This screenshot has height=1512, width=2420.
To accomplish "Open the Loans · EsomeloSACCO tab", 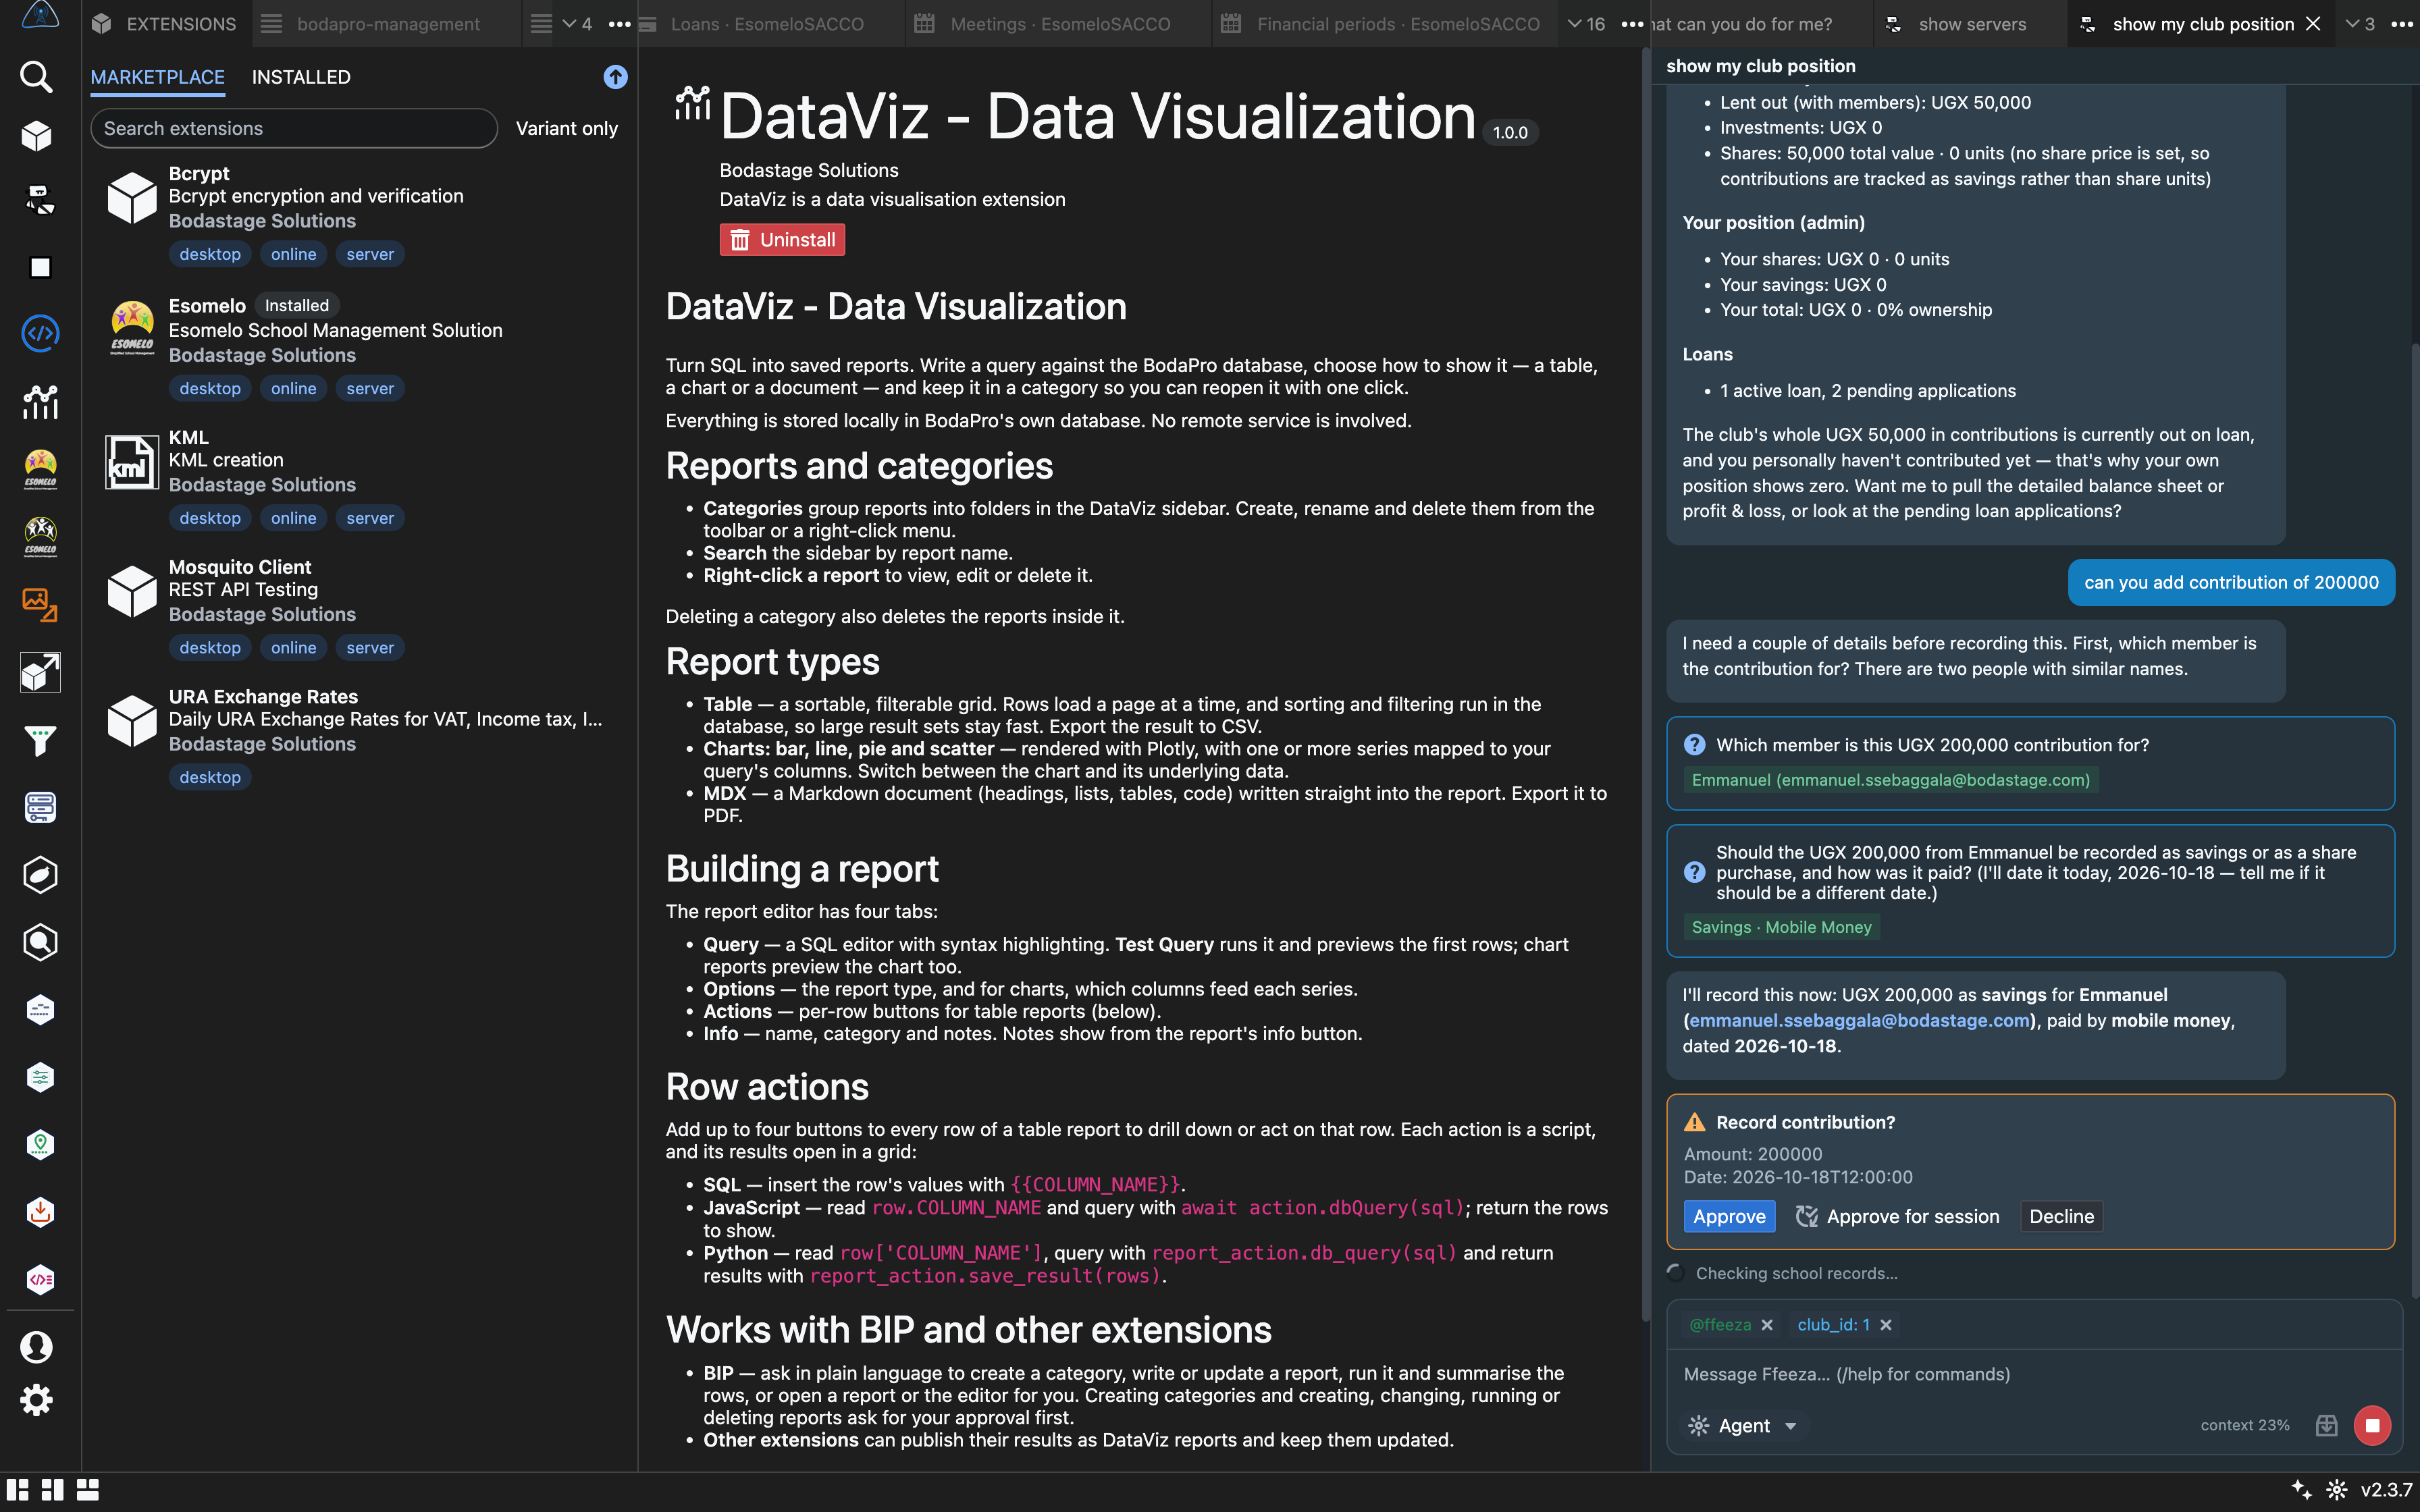I will 766,24.
